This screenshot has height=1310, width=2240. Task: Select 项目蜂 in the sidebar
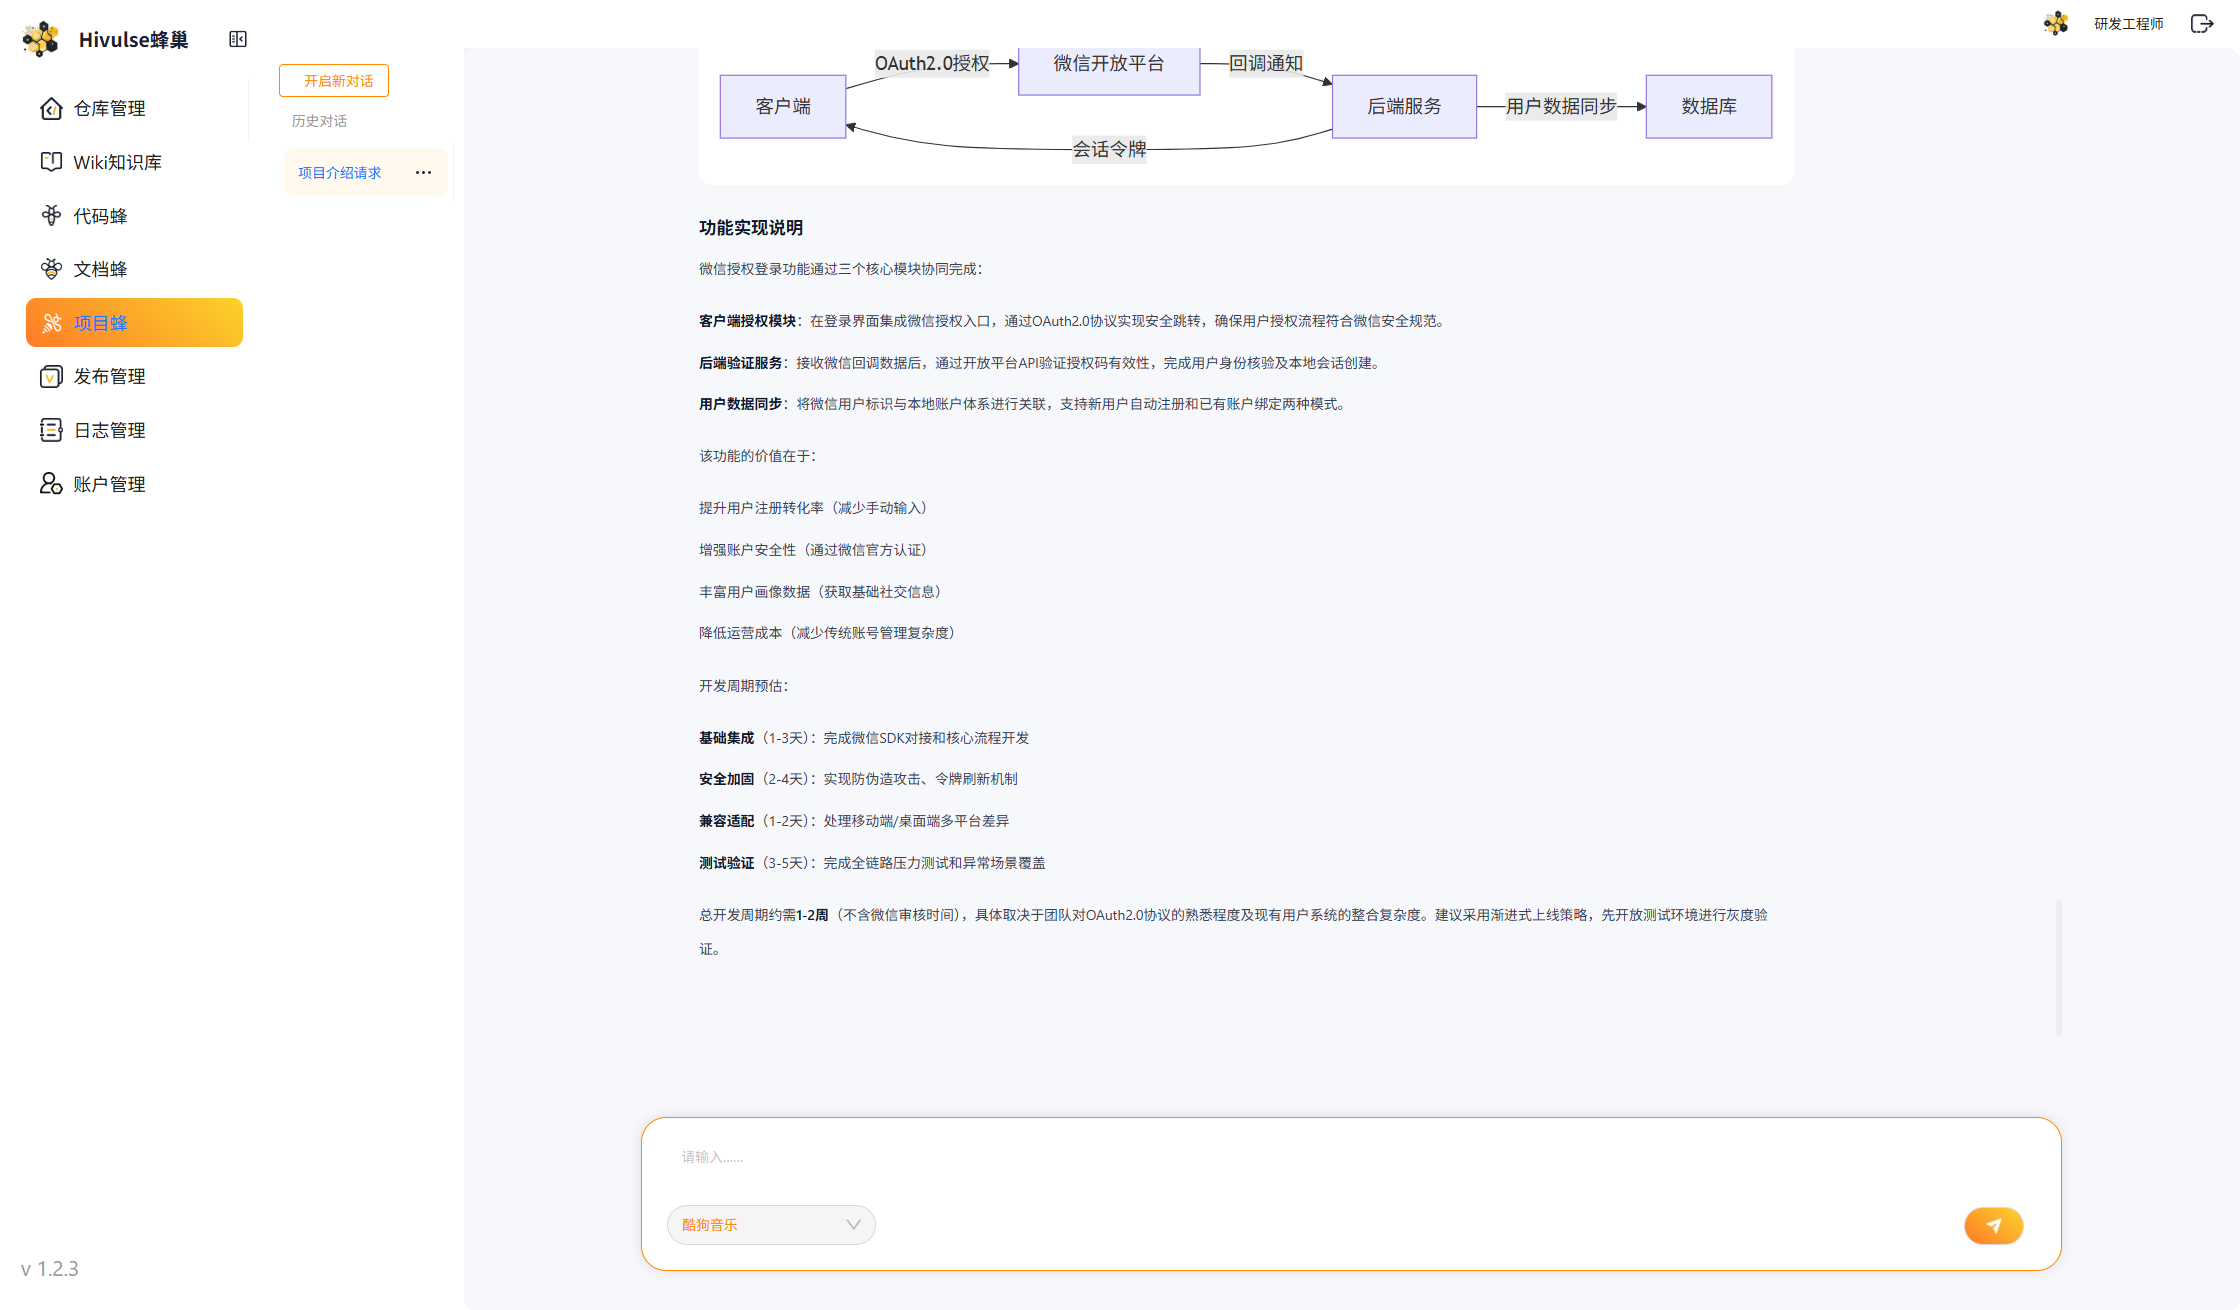pyautogui.click(x=134, y=323)
